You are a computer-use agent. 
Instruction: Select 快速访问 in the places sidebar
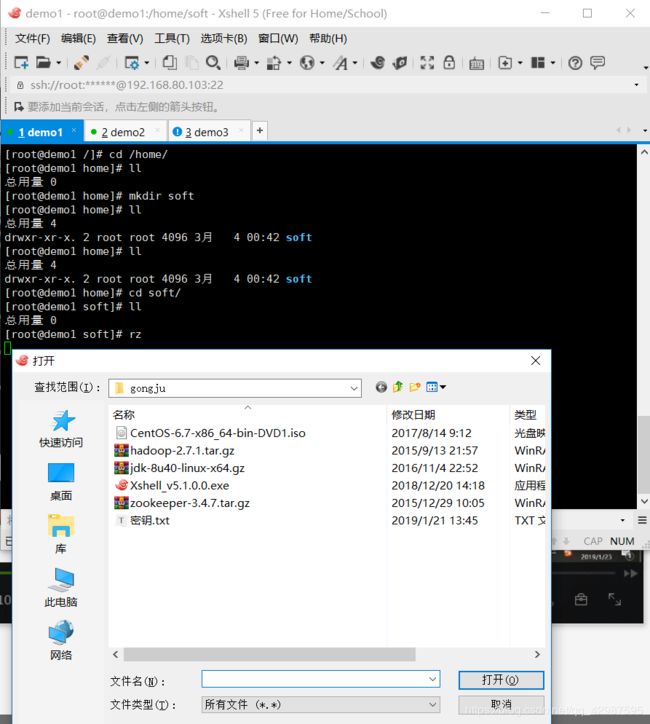[x=61, y=429]
